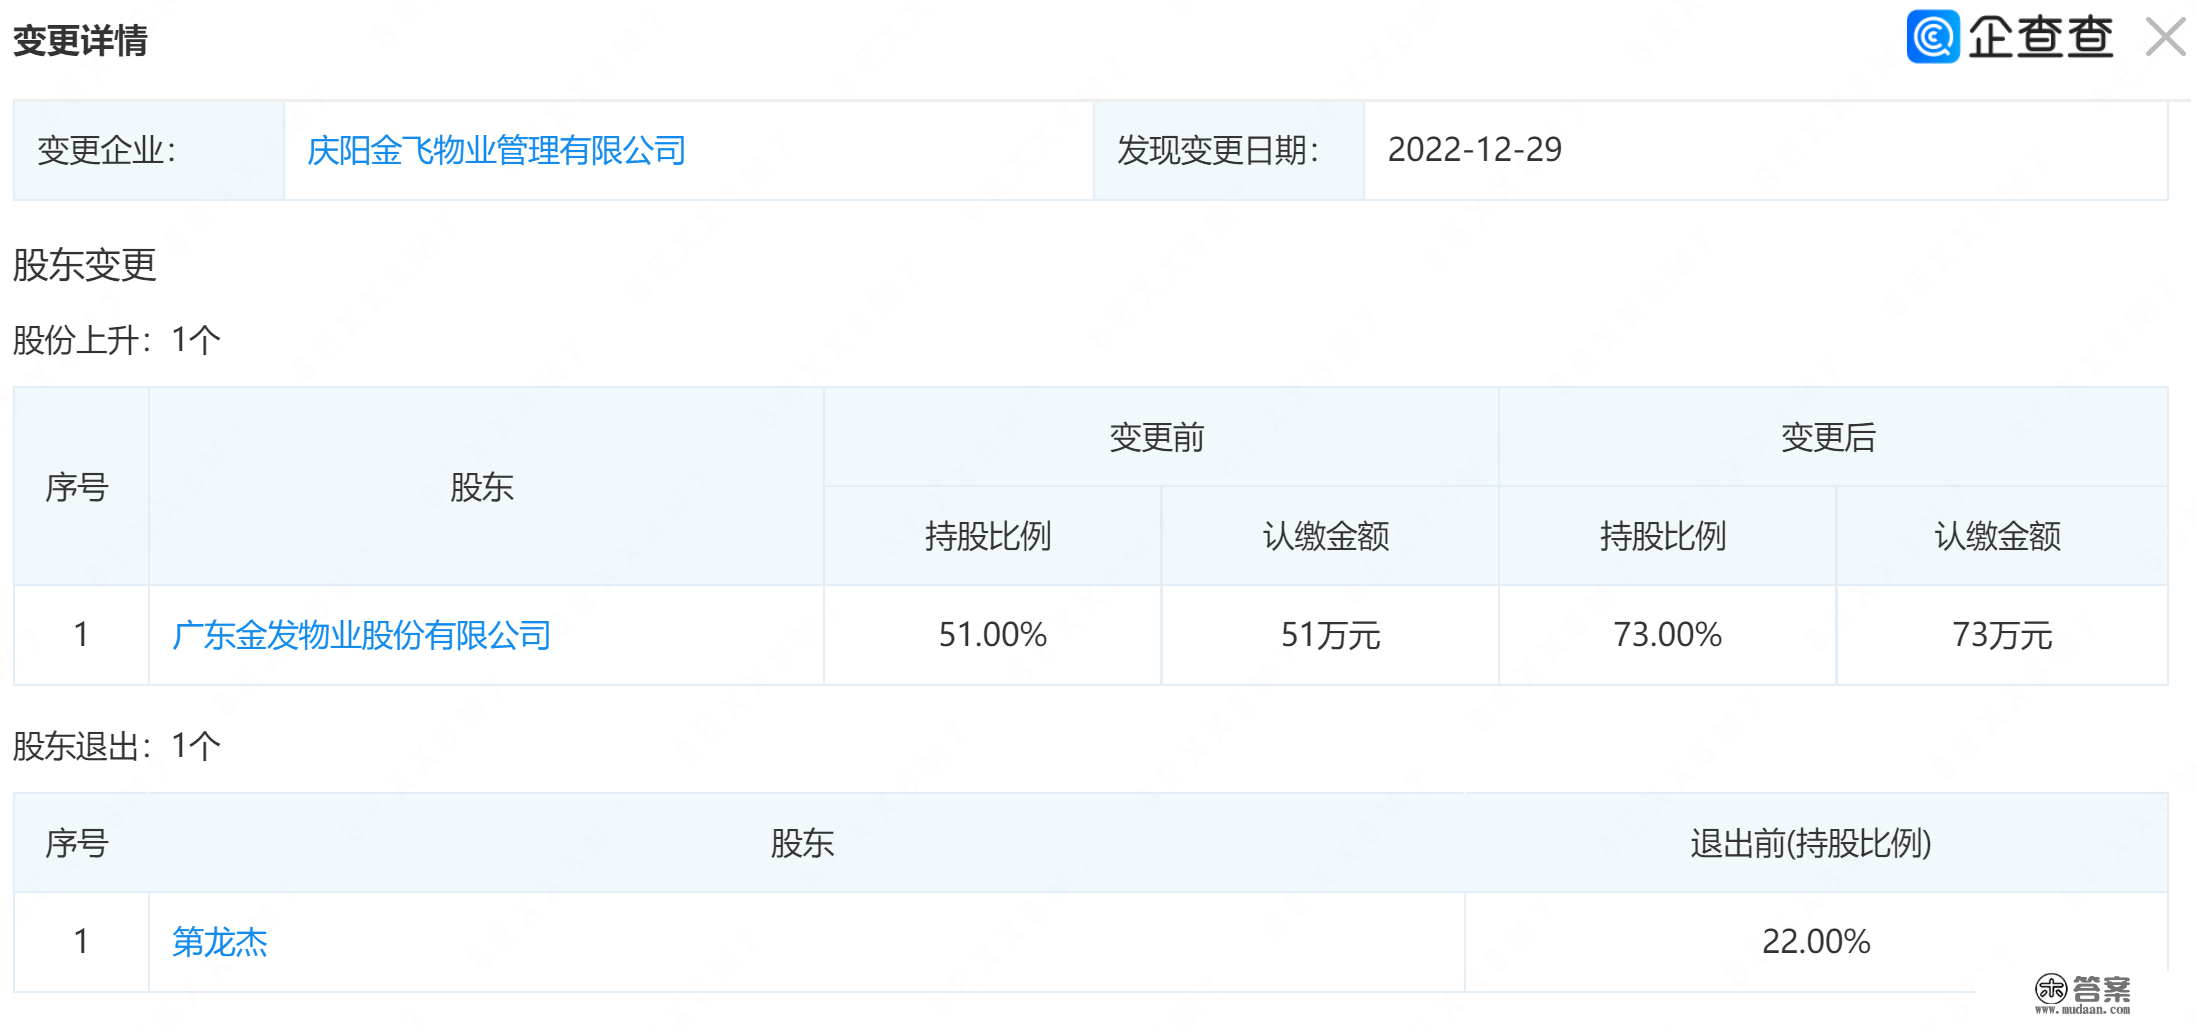Select the 51.00% before-change ratio cell
Image resolution: width=2196 pixels, height=1027 pixels.
pos(992,635)
